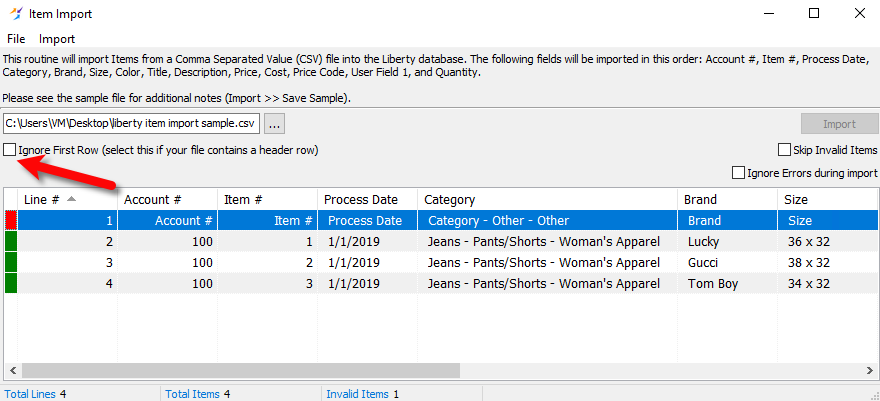Enable Ignore First Row checkbox
880x401 pixels.
click(x=10, y=150)
